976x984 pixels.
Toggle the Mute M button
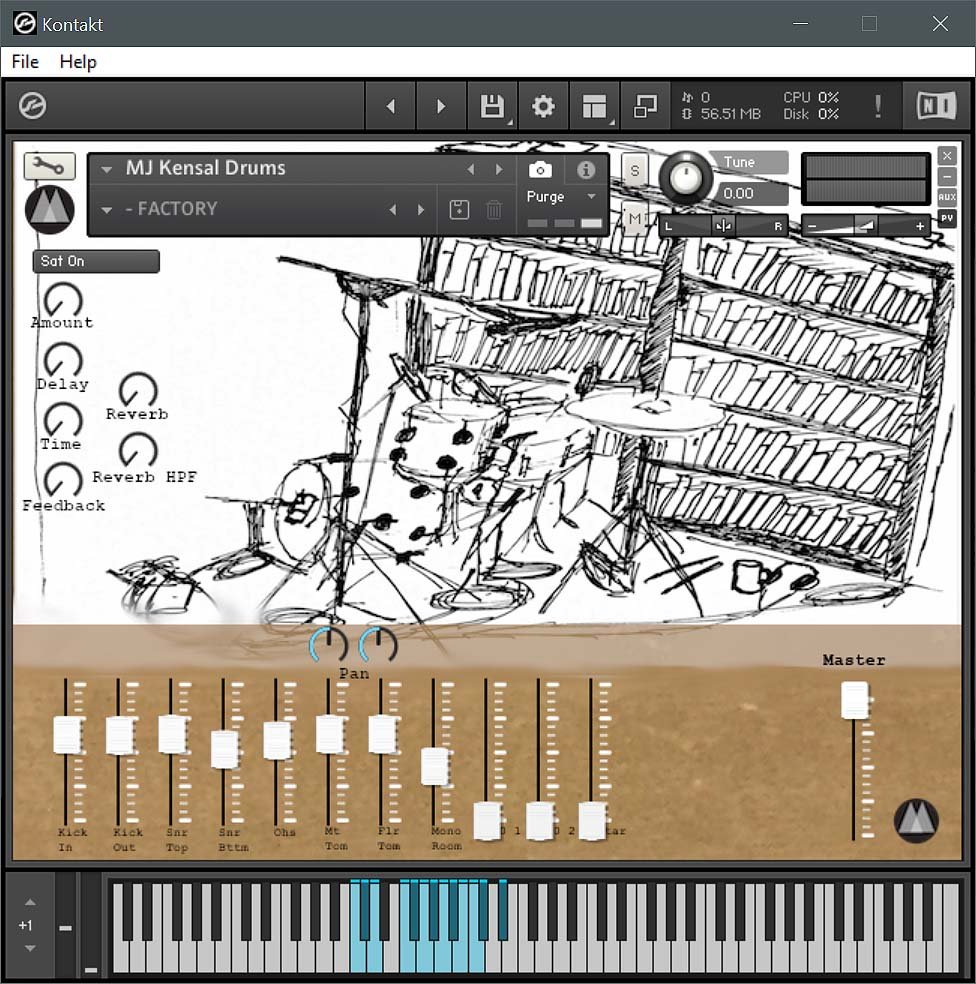(x=634, y=216)
